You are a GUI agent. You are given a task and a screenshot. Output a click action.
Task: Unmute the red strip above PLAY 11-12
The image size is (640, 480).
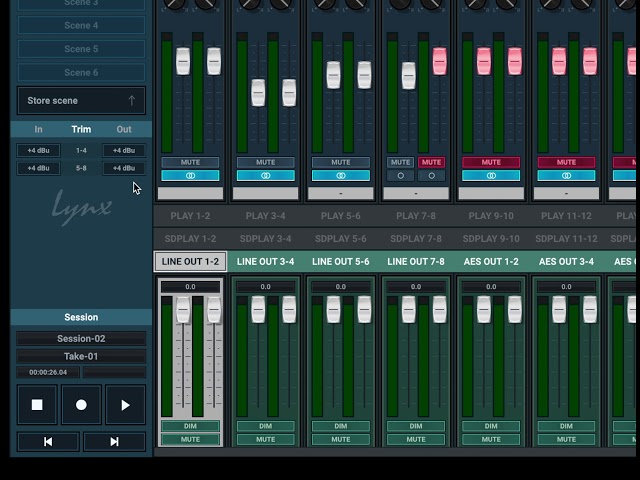pyautogui.click(x=566, y=162)
